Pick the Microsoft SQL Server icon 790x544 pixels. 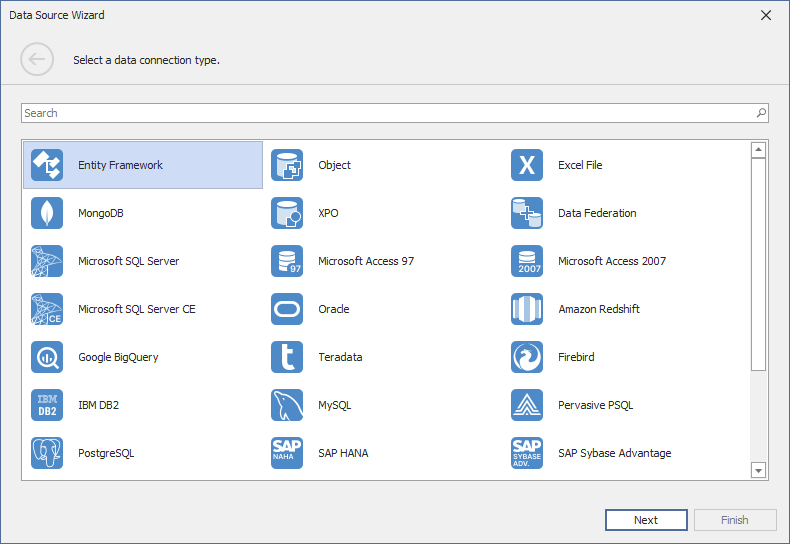47,261
